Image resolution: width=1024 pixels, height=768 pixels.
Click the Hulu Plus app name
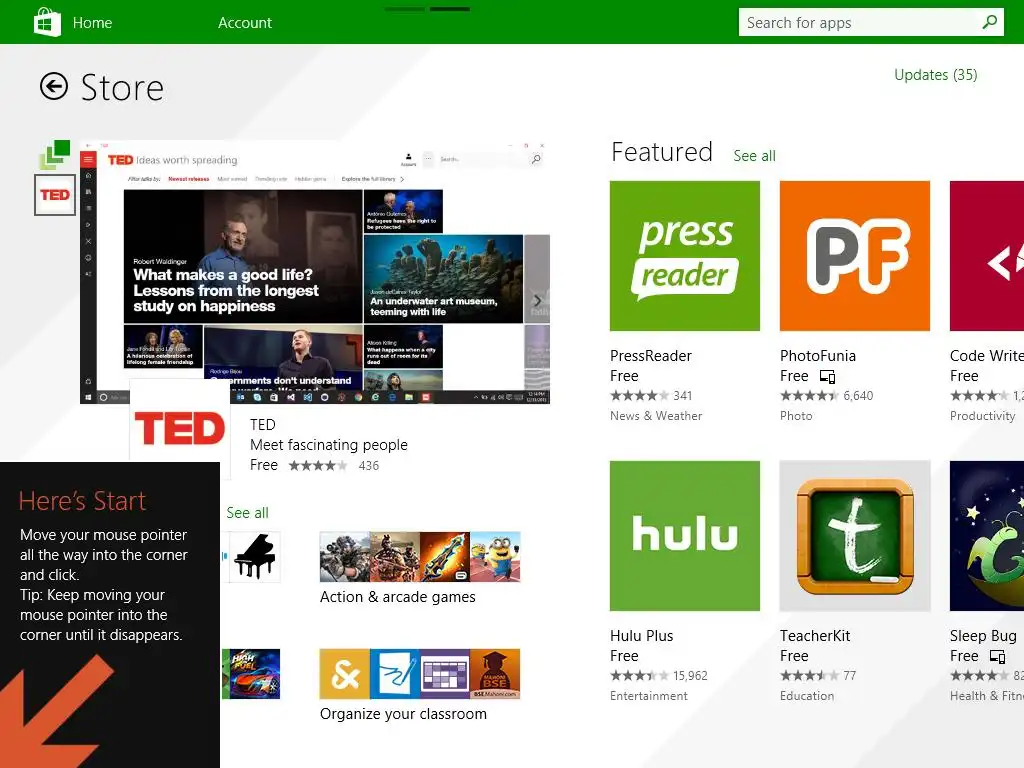641,636
